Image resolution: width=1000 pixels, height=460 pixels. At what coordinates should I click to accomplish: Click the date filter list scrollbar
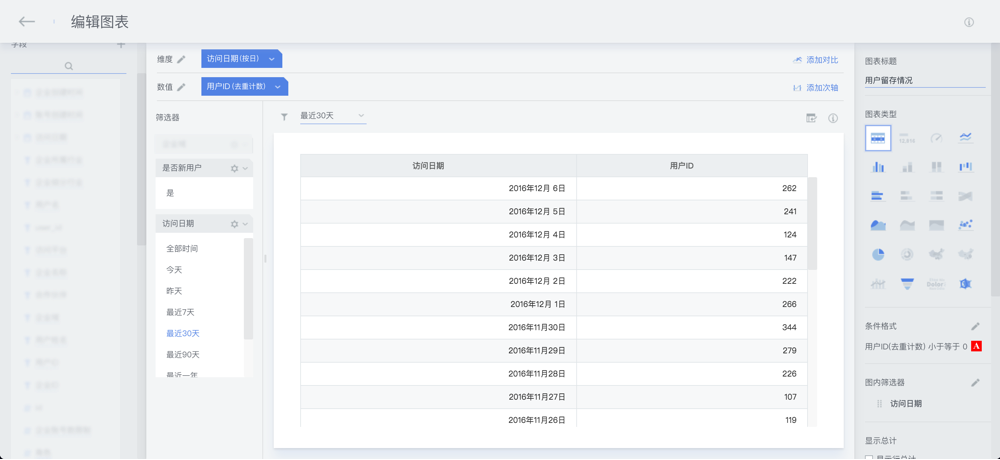click(x=248, y=288)
